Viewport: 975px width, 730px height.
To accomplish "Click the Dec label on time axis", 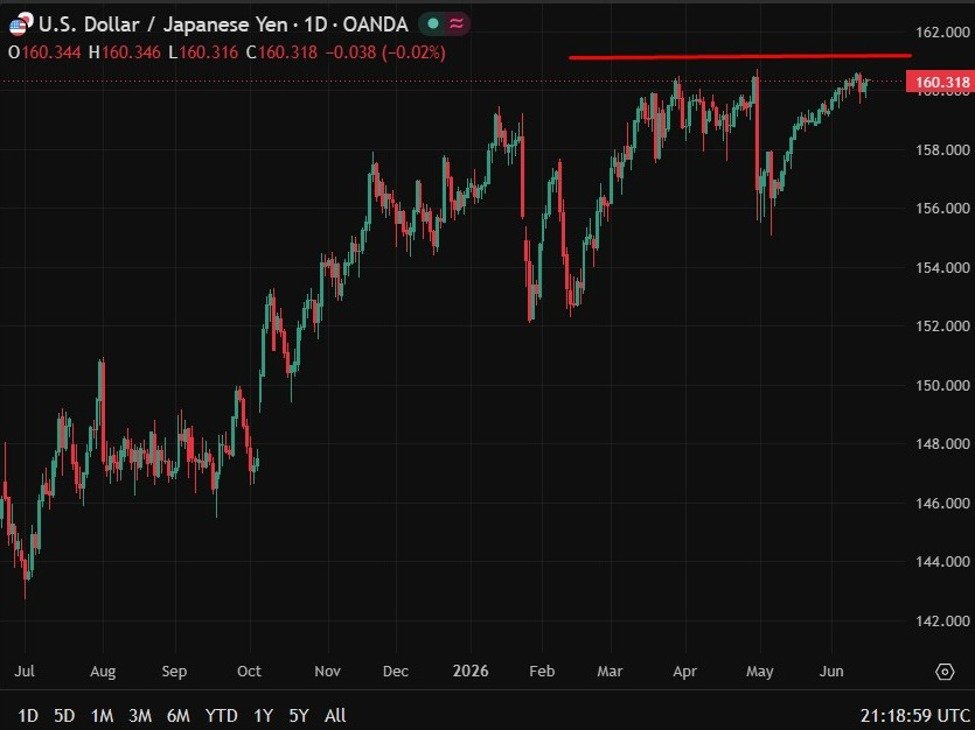I will coord(395,672).
